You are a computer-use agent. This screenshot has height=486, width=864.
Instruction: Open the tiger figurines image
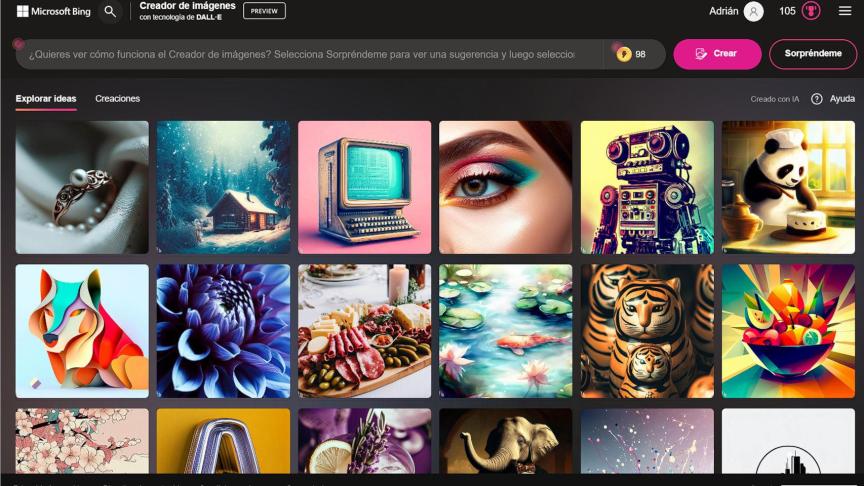coord(647,330)
